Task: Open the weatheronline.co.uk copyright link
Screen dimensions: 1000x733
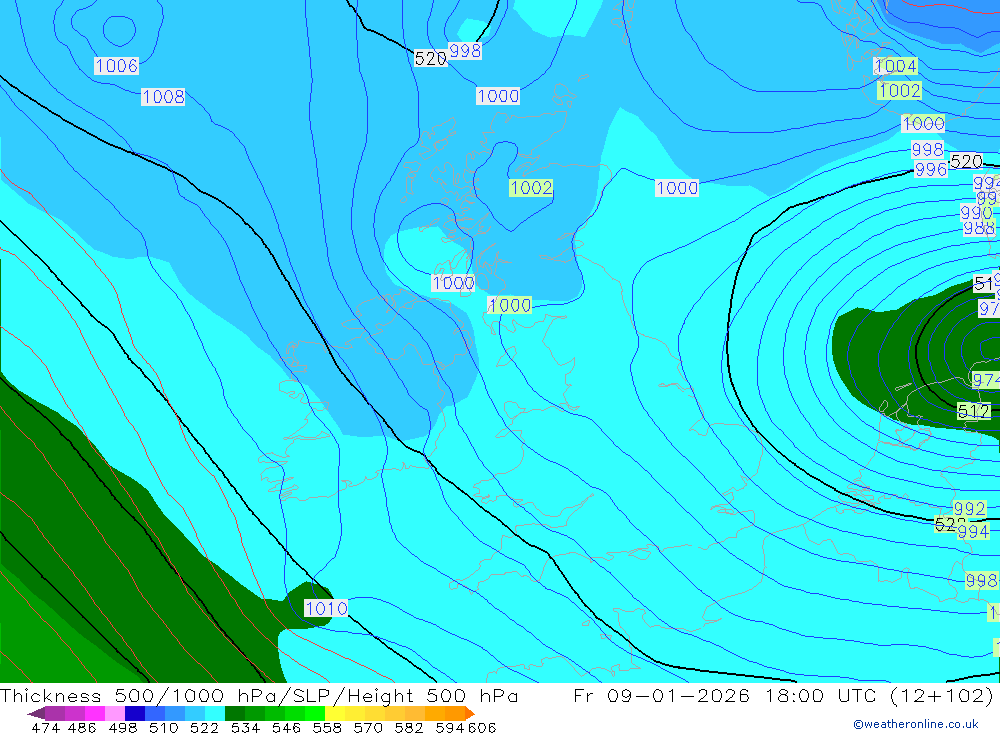Action: (x=916, y=724)
